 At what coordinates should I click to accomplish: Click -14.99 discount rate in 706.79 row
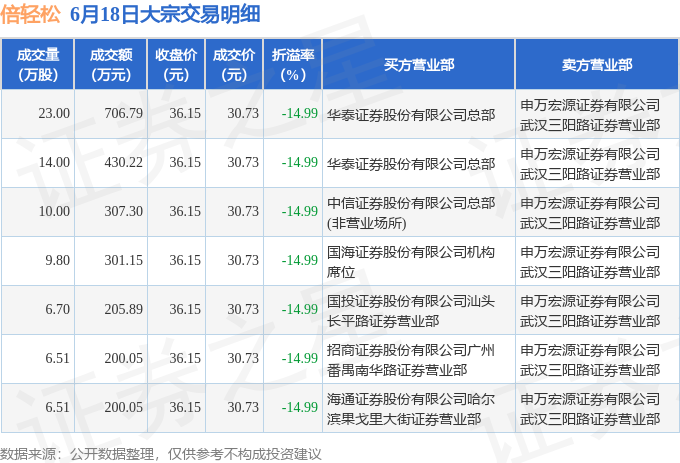coord(300,114)
